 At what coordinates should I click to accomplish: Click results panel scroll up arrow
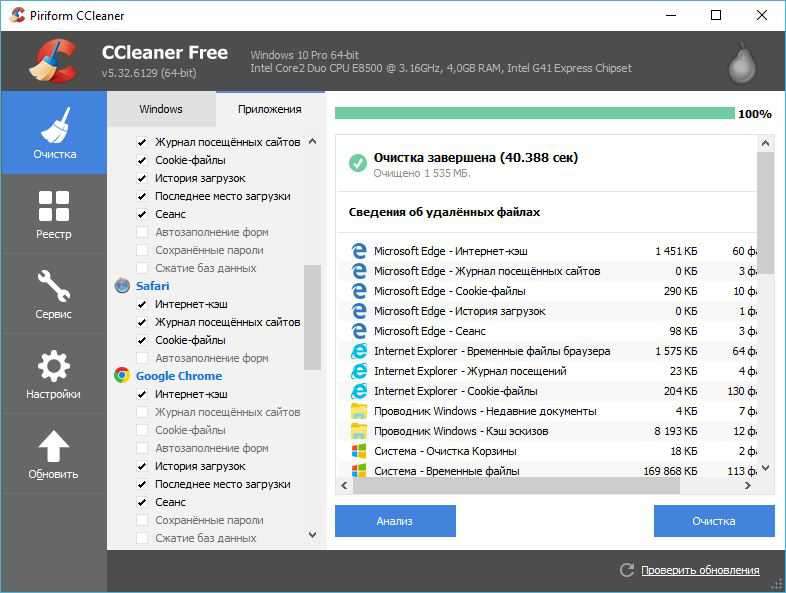pyautogui.click(x=765, y=143)
